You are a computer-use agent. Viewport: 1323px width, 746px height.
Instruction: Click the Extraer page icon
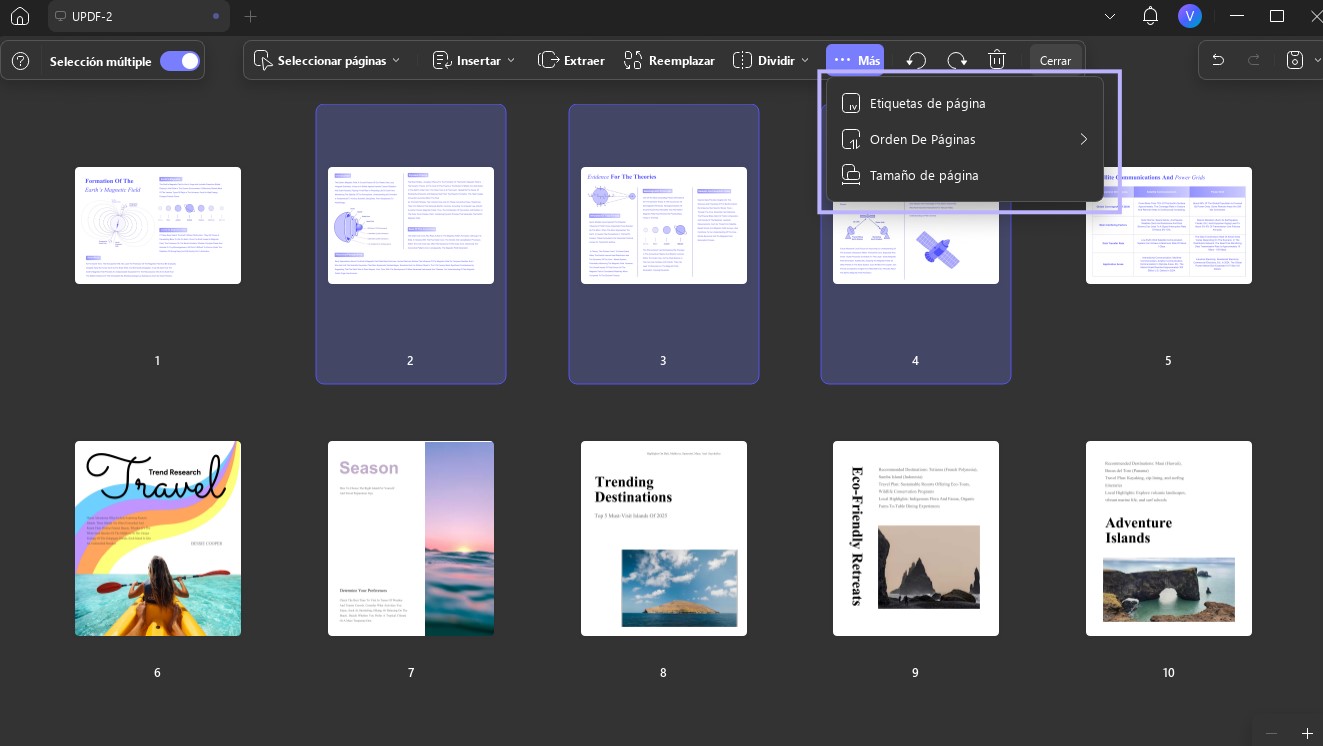point(548,61)
